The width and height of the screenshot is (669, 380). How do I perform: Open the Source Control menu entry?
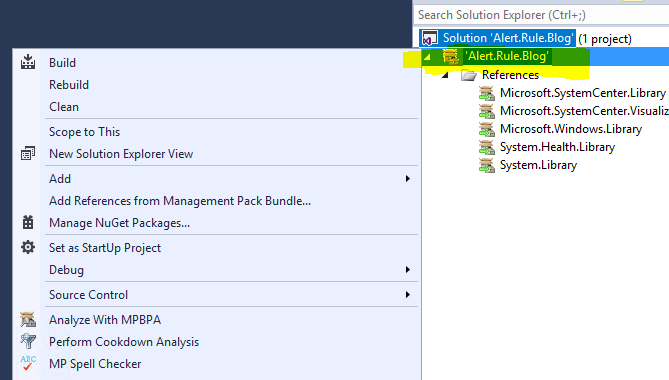(88, 295)
